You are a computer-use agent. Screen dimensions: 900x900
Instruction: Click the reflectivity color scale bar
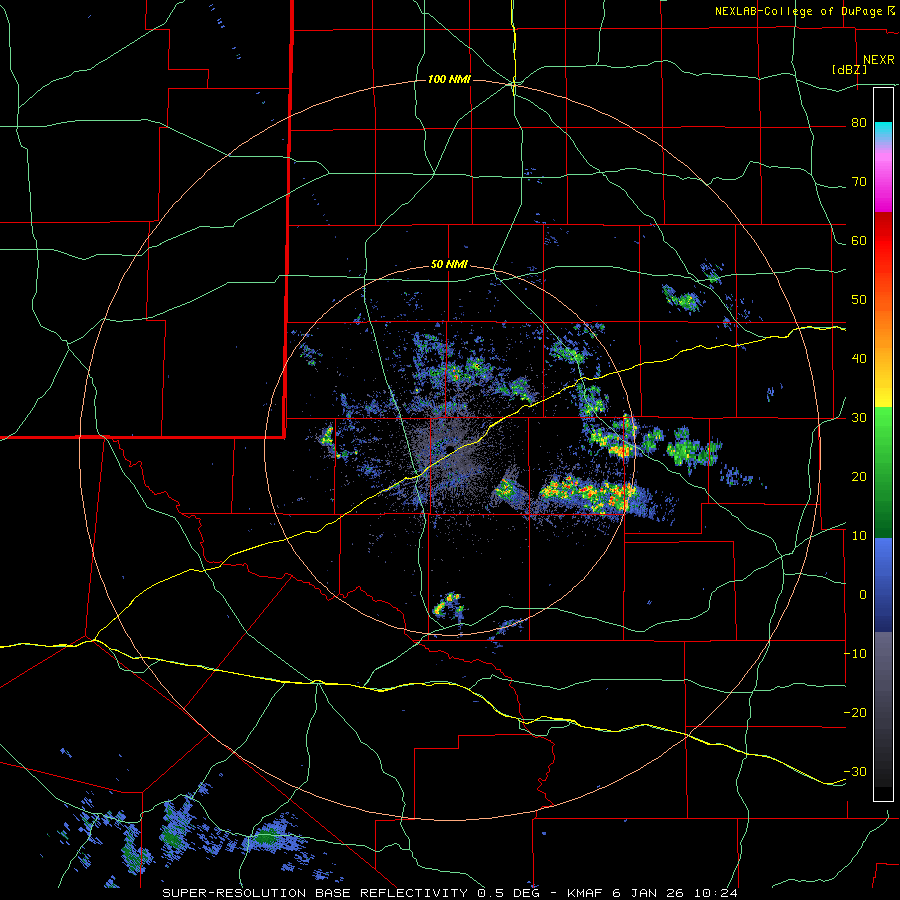coord(883,444)
